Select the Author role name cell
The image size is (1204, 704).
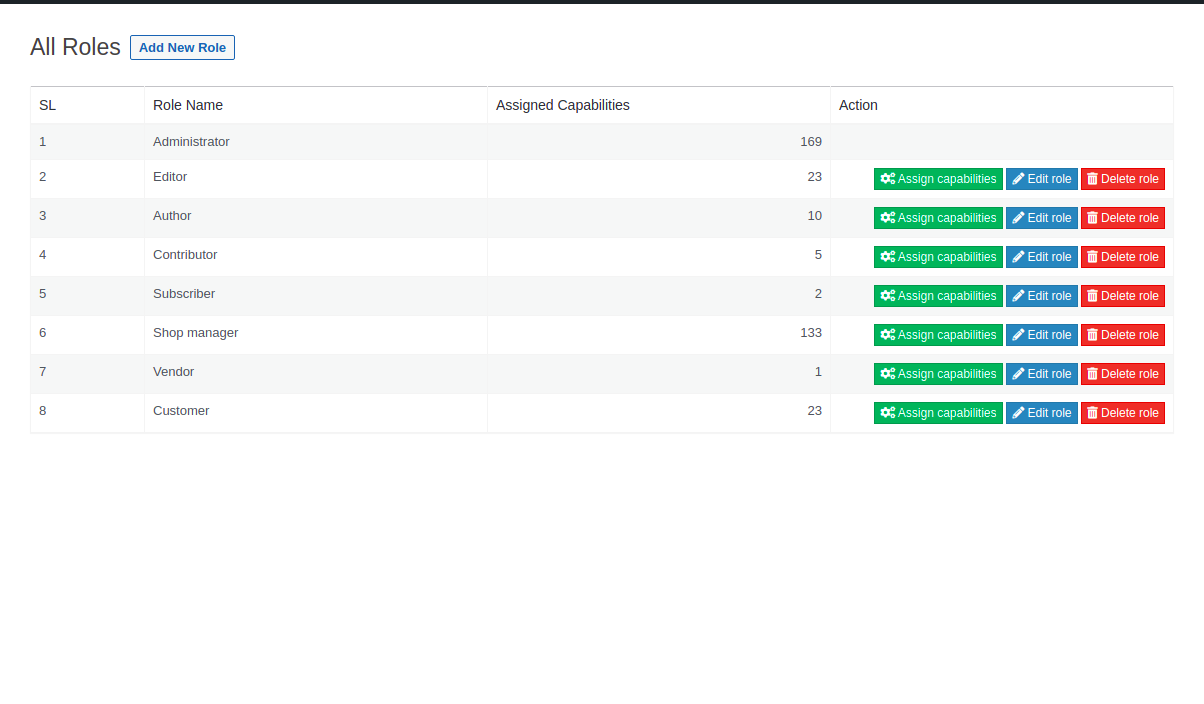[316, 218]
